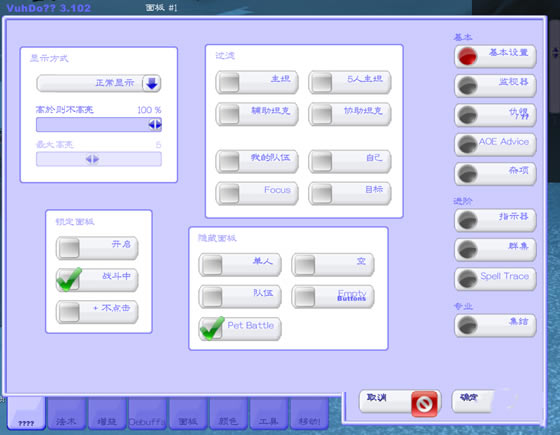Adjust the 高於则不高亮 slider
Image resolution: width=560 pixels, height=435 pixels.
[x=99, y=125]
